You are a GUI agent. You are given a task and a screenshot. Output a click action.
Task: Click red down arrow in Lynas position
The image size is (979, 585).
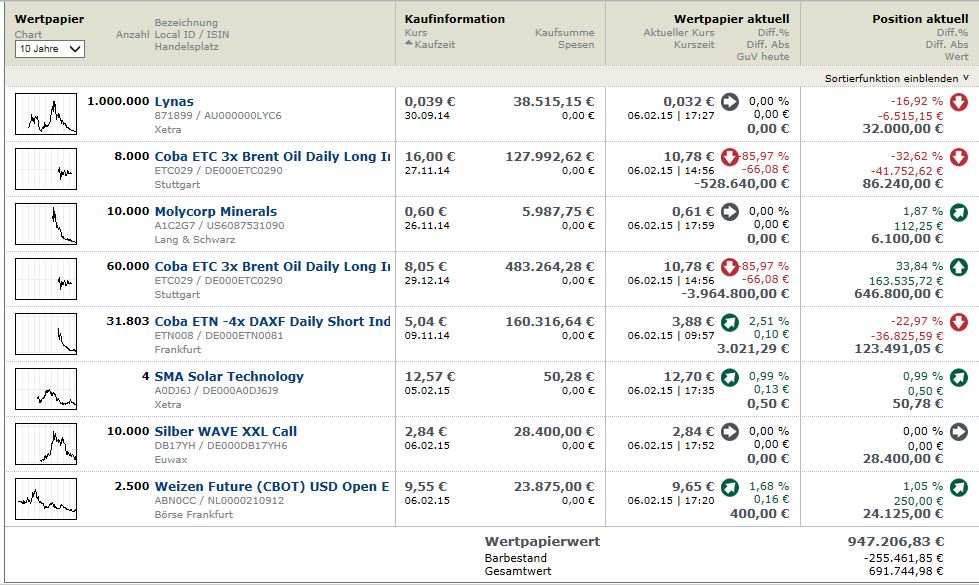pos(959,102)
